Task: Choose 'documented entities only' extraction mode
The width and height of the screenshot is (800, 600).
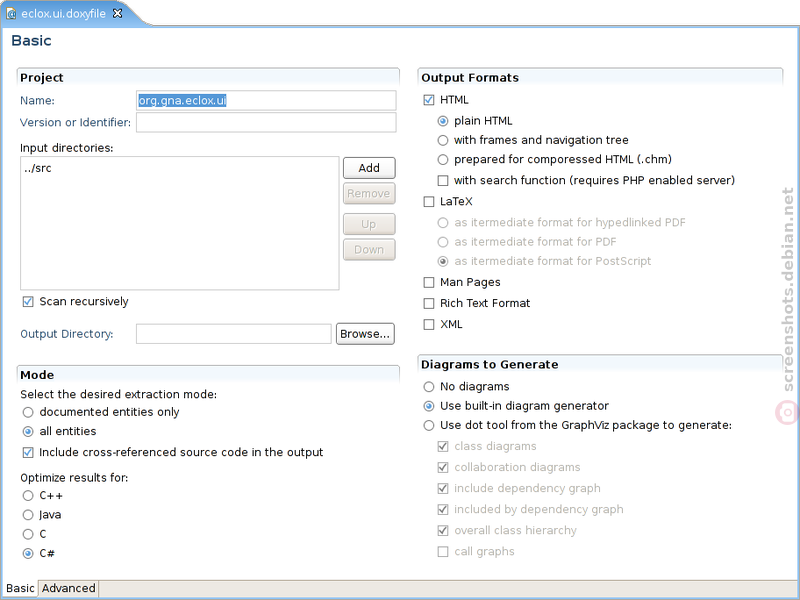Action: coord(28,412)
